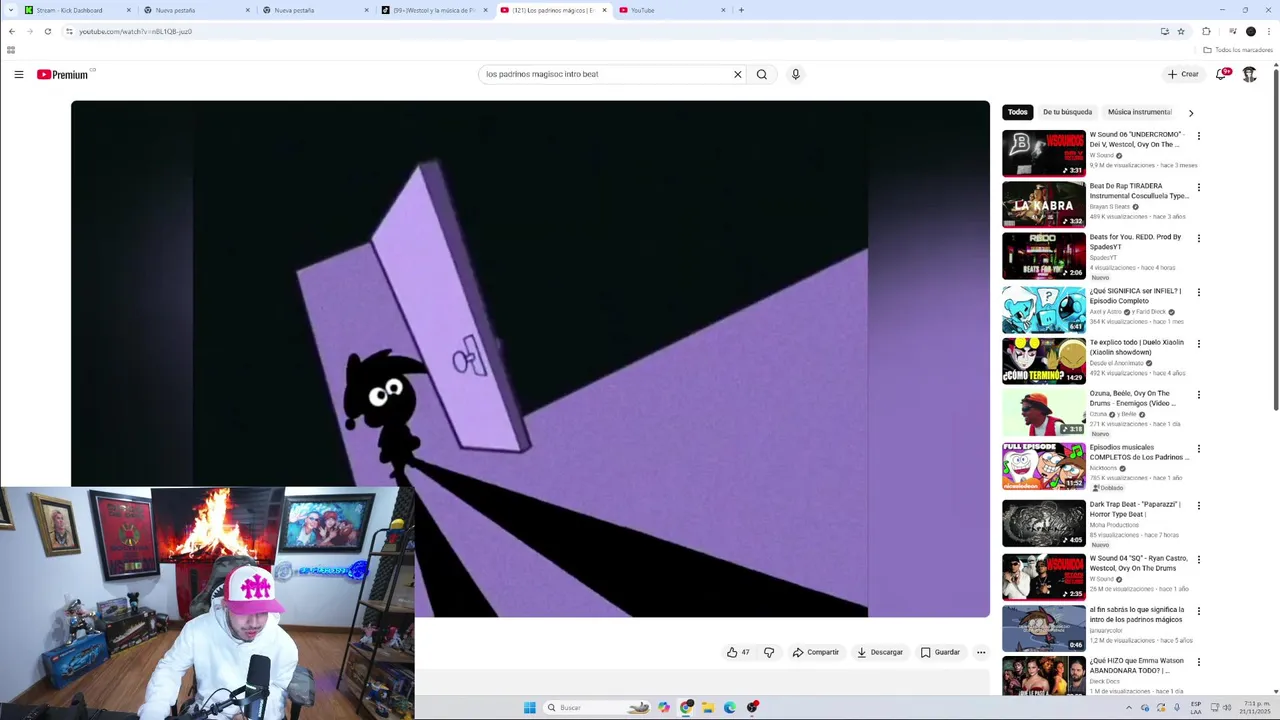
Task: Click the main video player area
Action: coord(530,359)
